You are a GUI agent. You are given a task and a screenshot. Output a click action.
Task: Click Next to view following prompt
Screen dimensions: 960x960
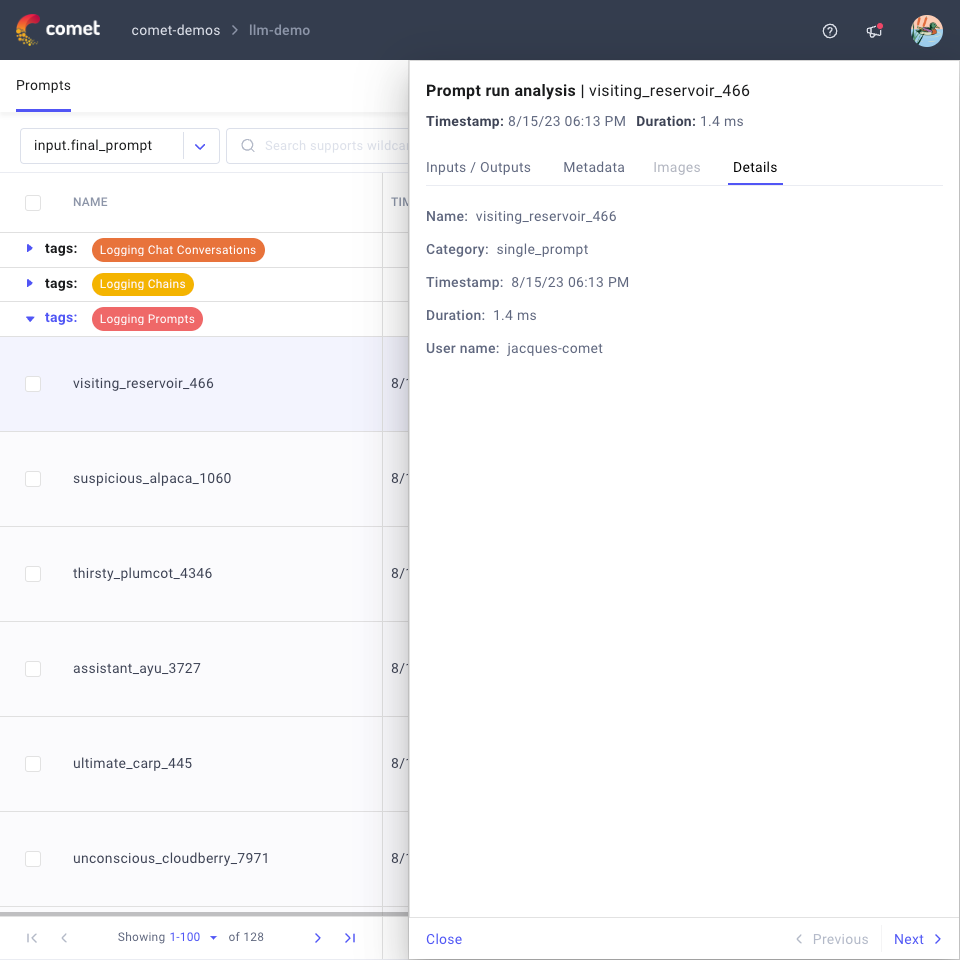917,939
